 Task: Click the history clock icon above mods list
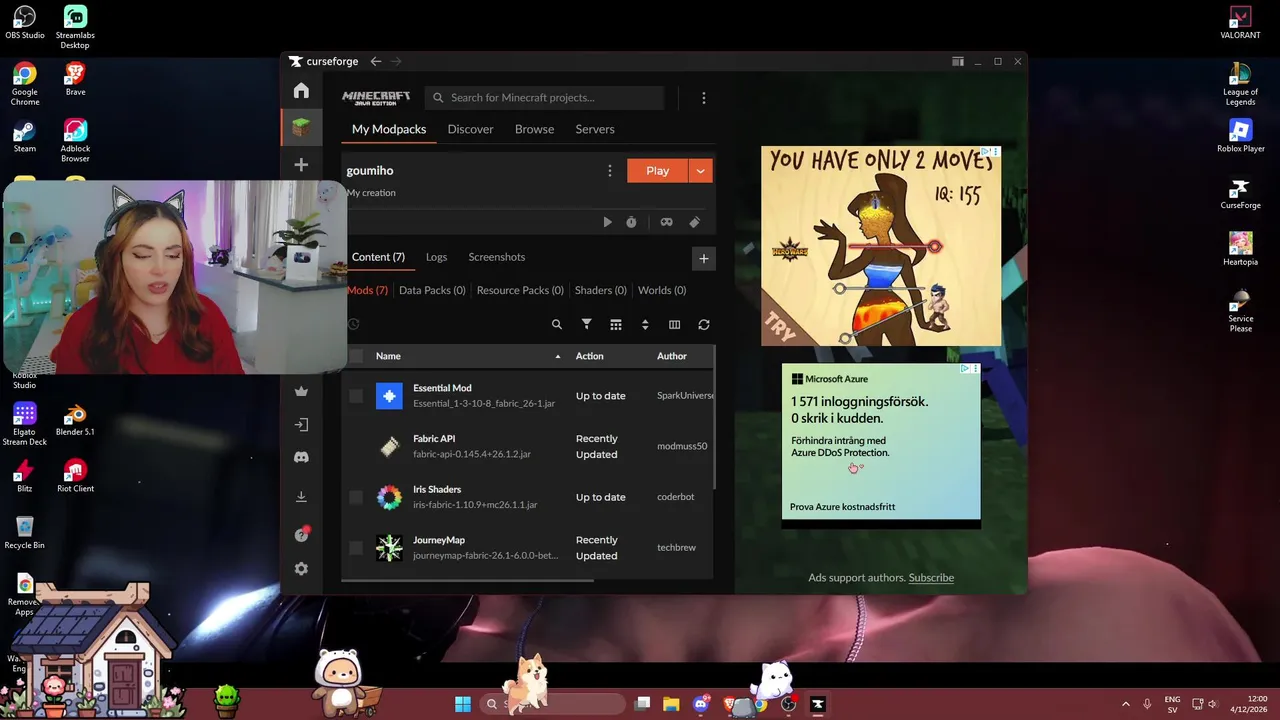[x=353, y=324]
